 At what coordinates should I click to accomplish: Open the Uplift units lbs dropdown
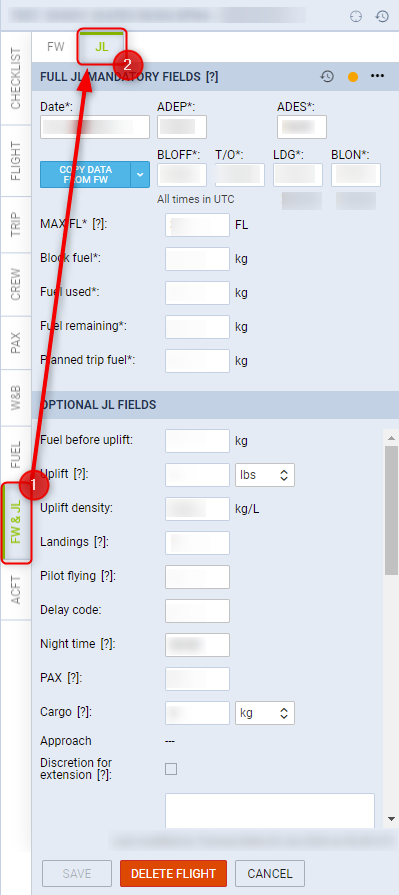tap(265, 475)
